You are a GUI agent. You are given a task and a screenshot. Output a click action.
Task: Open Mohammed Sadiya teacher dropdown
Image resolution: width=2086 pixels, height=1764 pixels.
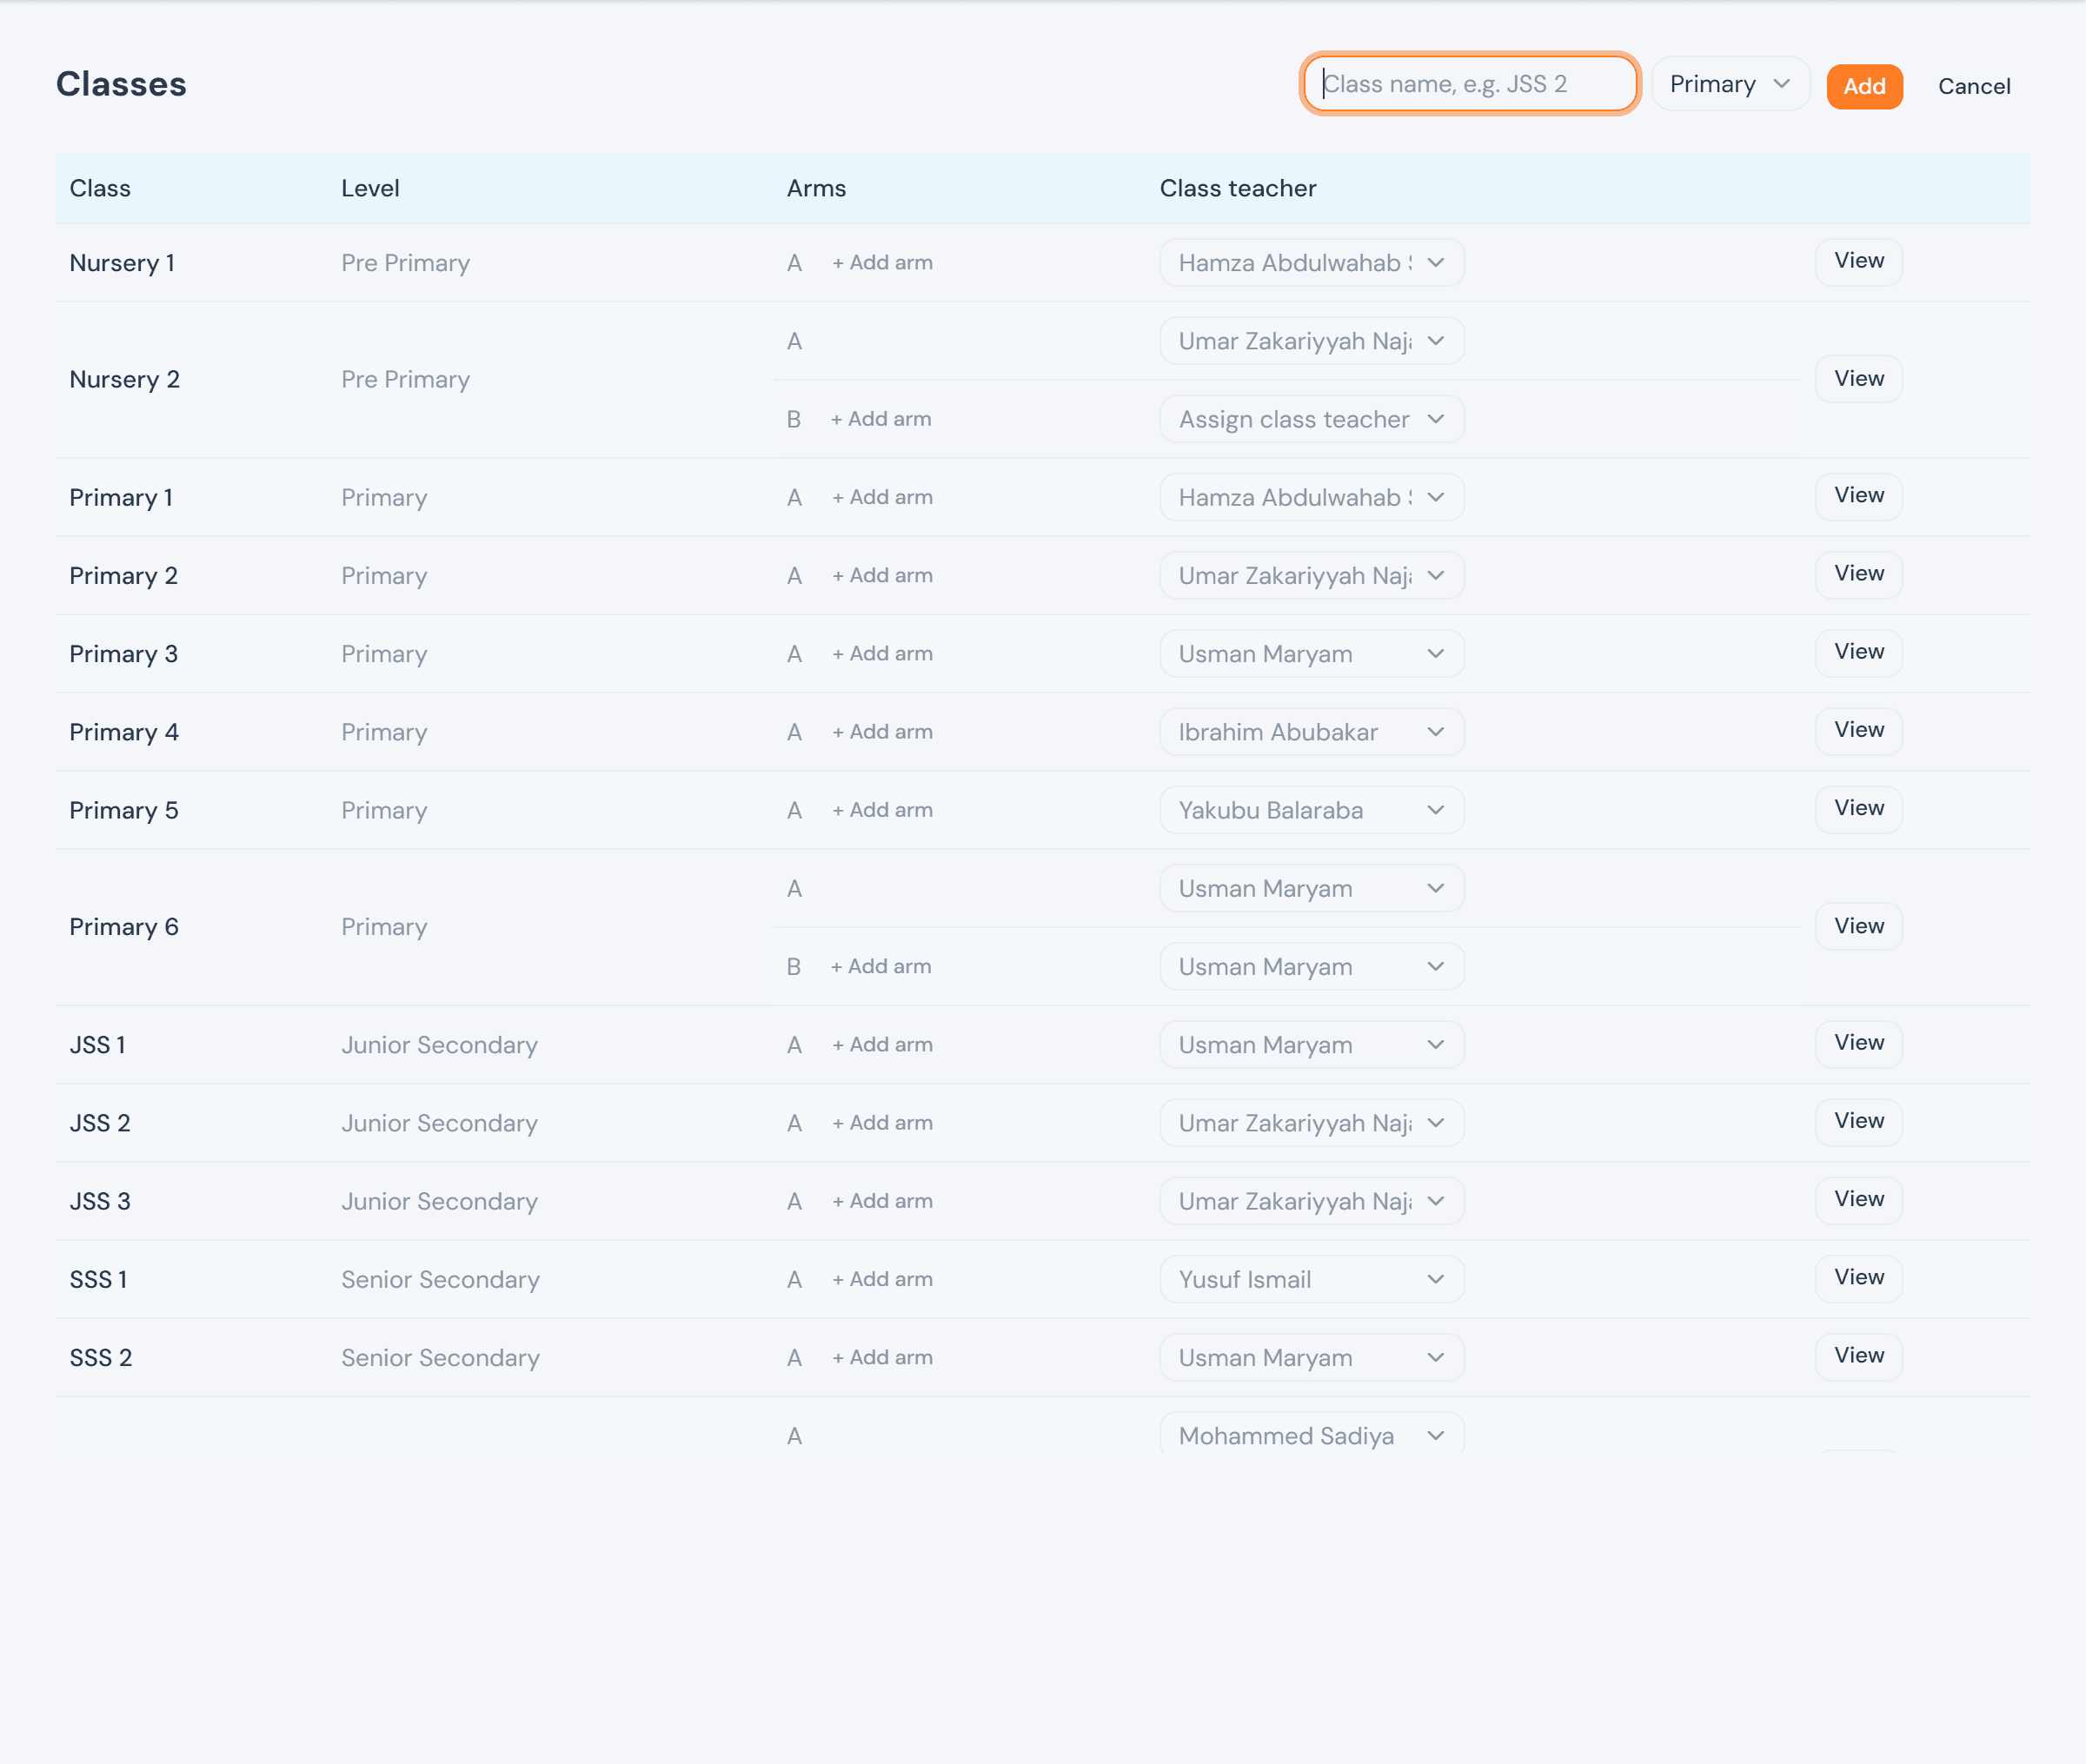1311,1435
